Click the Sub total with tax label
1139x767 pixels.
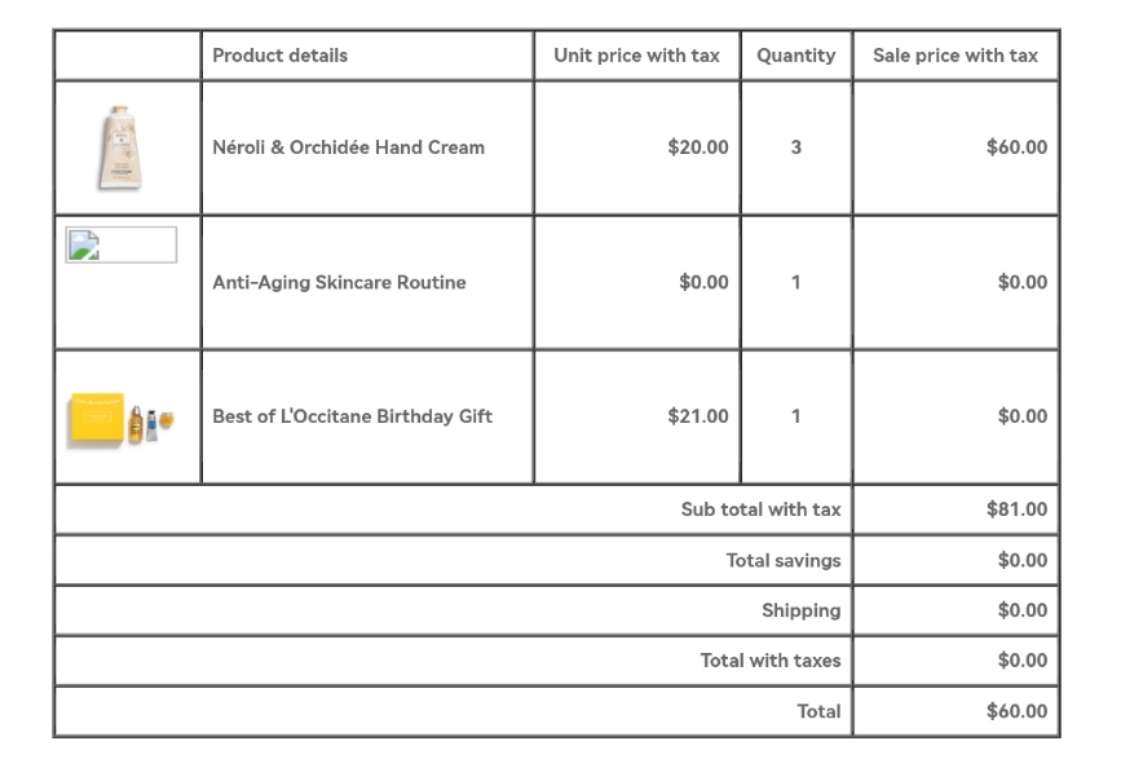pyautogui.click(x=761, y=510)
